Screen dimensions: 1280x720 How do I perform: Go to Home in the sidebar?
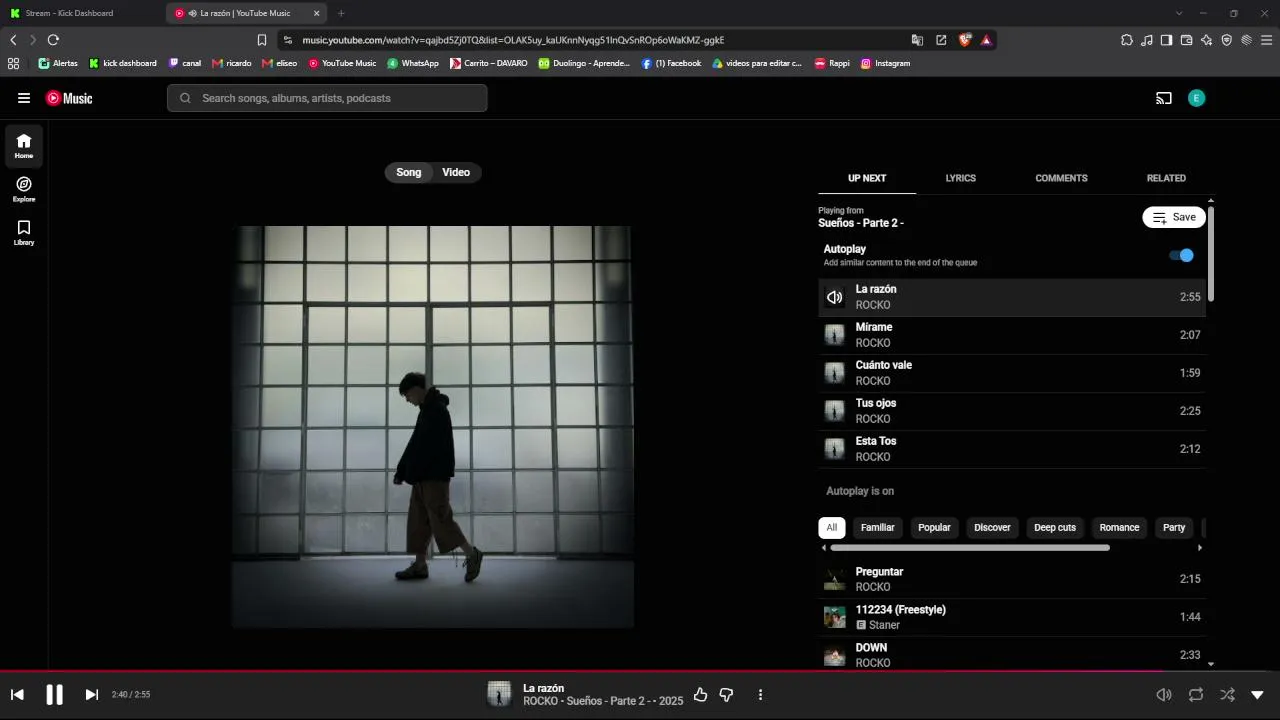pos(24,146)
